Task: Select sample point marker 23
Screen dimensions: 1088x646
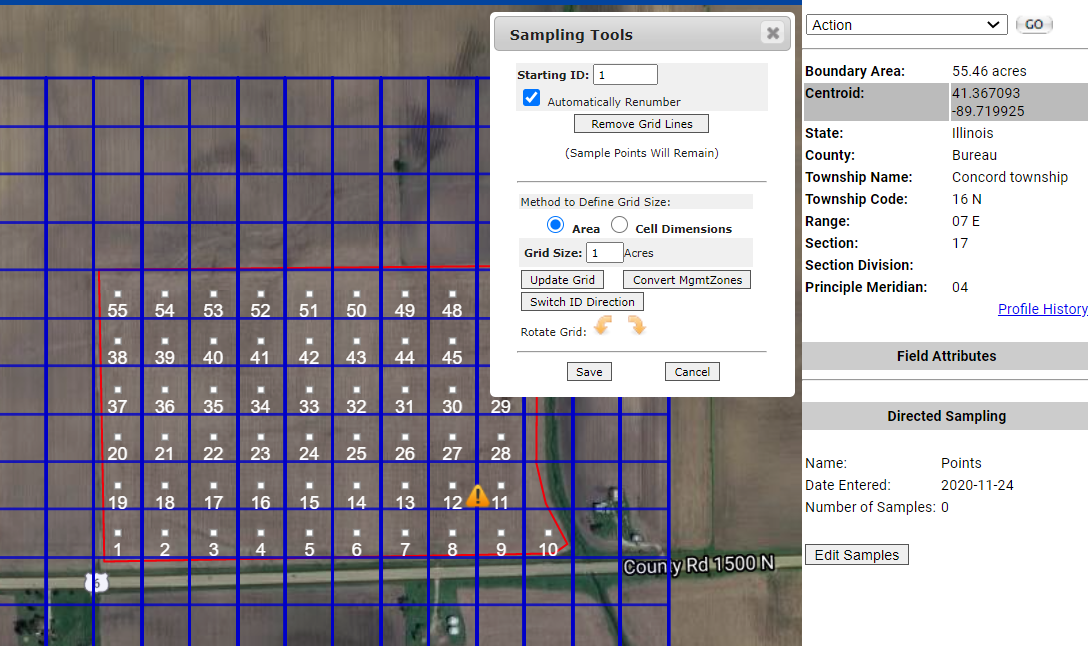Action: click(260, 436)
